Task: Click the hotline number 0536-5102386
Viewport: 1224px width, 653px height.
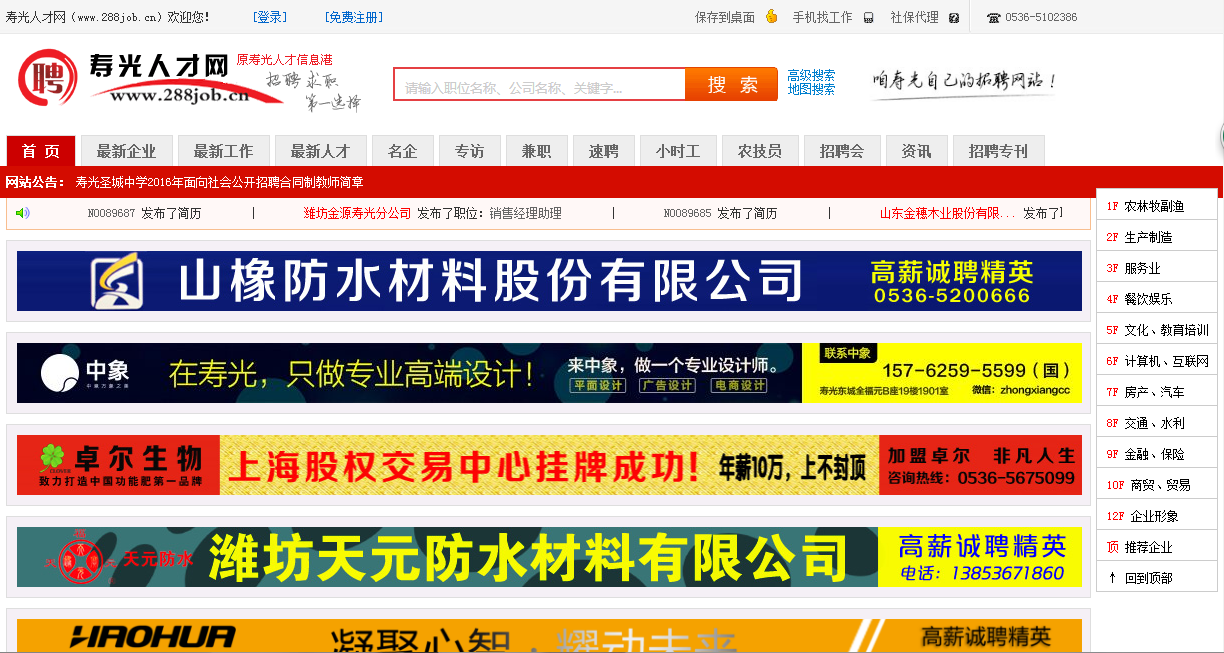Action: 1041,18
